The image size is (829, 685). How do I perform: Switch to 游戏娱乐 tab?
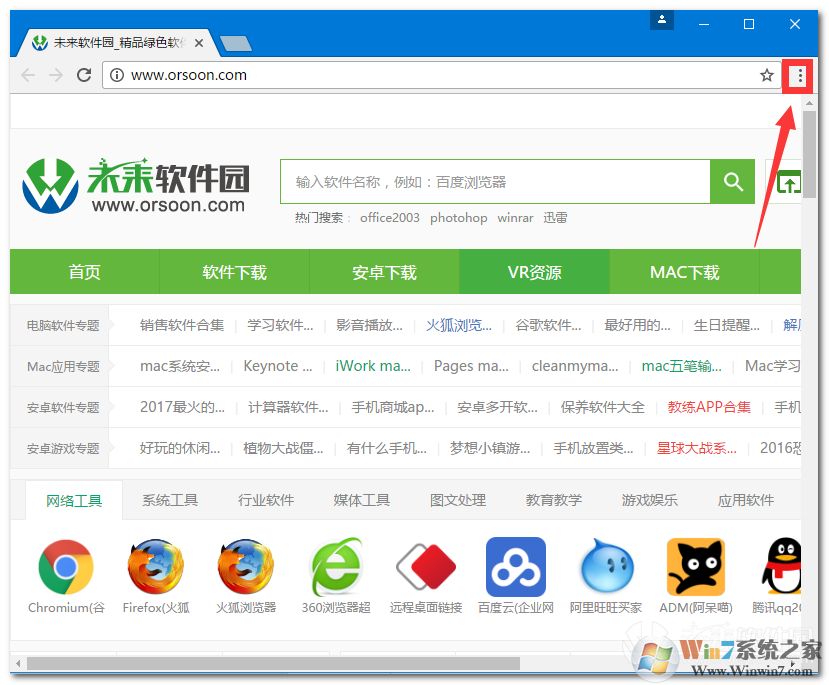650,500
